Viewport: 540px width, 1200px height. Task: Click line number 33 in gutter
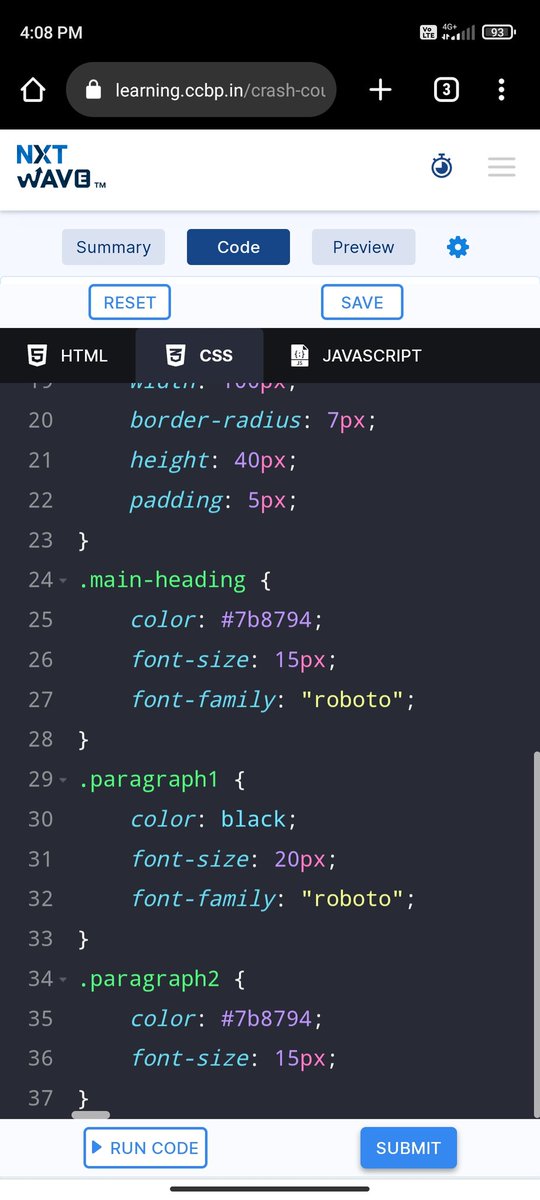40,938
